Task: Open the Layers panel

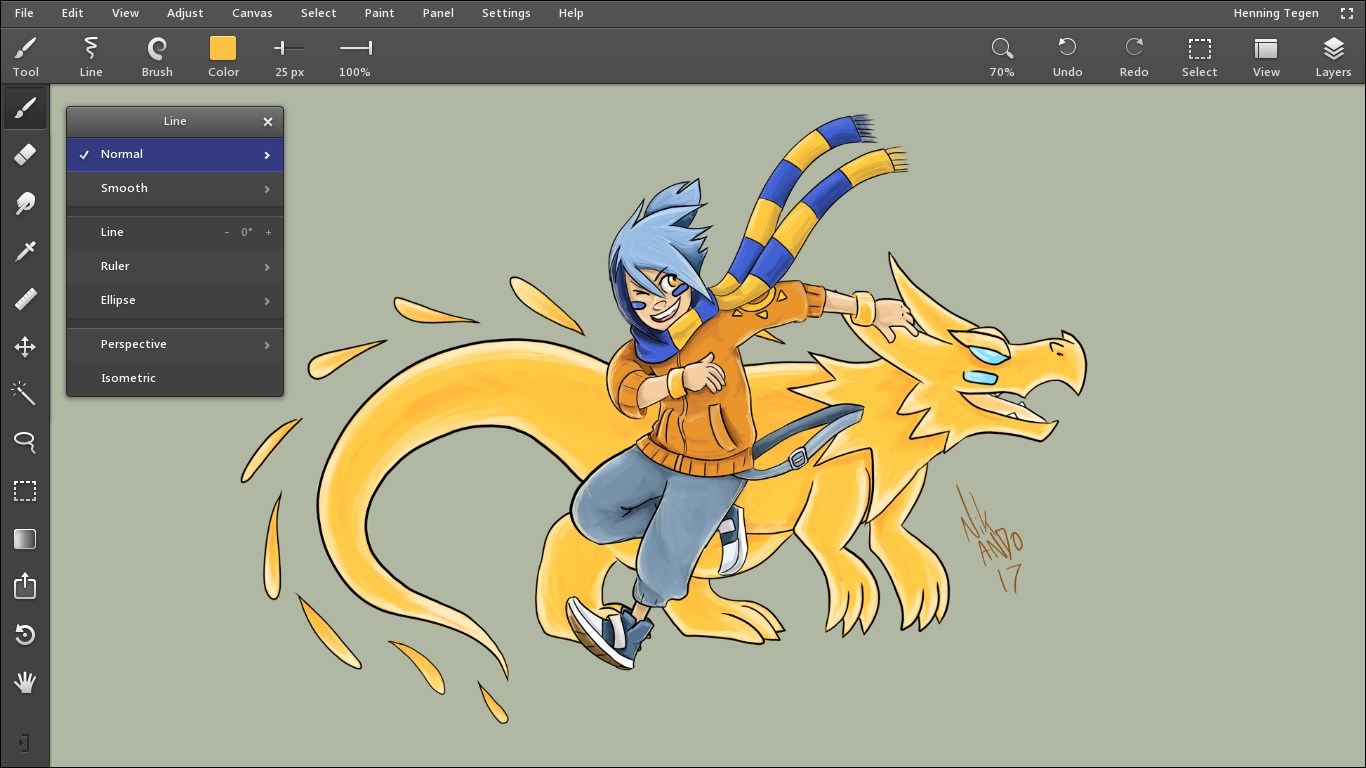Action: coord(1333,56)
